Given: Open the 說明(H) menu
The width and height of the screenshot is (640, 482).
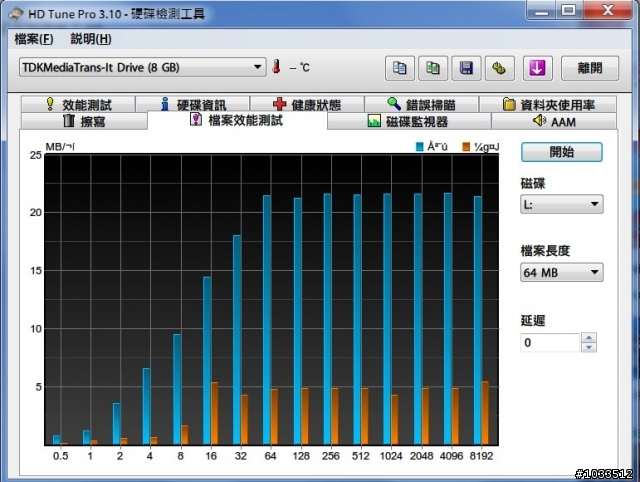Looking at the screenshot, I should [x=91, y=39].
